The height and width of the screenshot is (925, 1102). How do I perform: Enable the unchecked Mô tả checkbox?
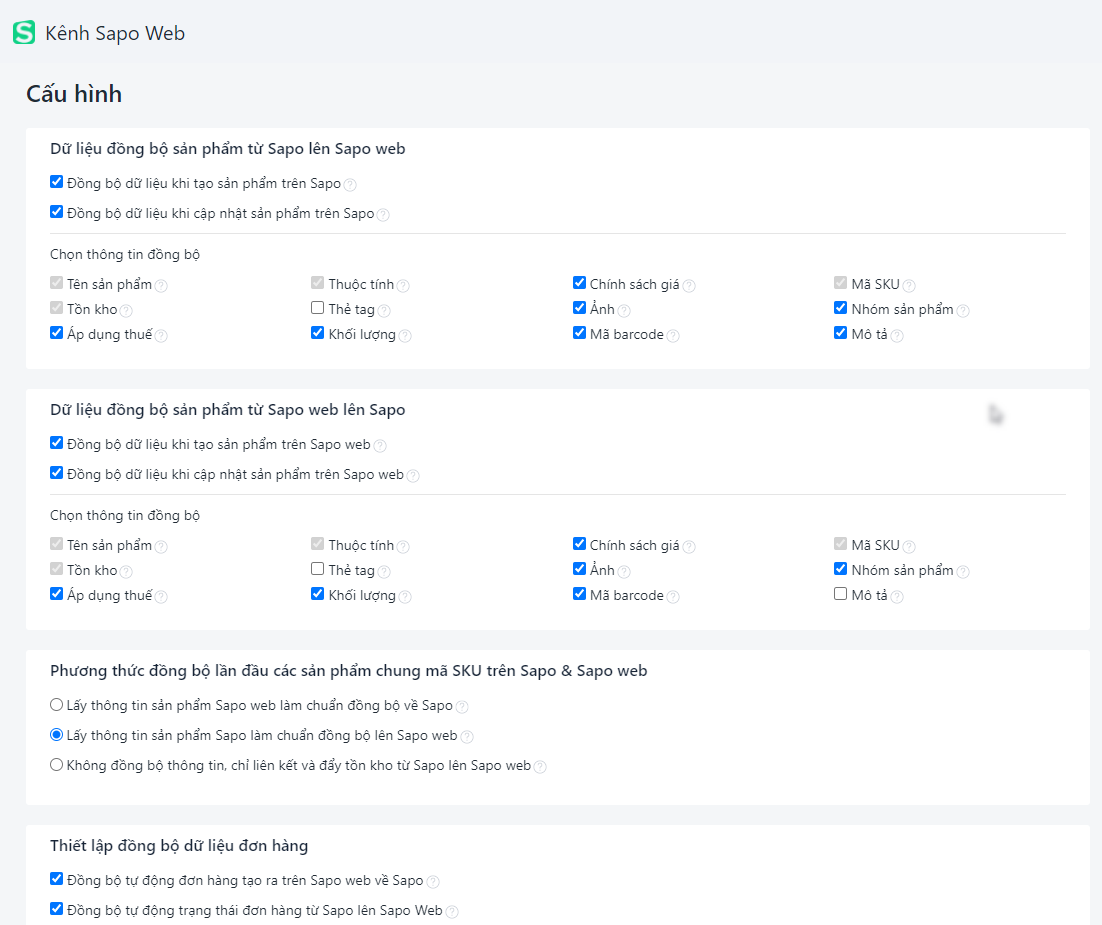click(841, 594)
